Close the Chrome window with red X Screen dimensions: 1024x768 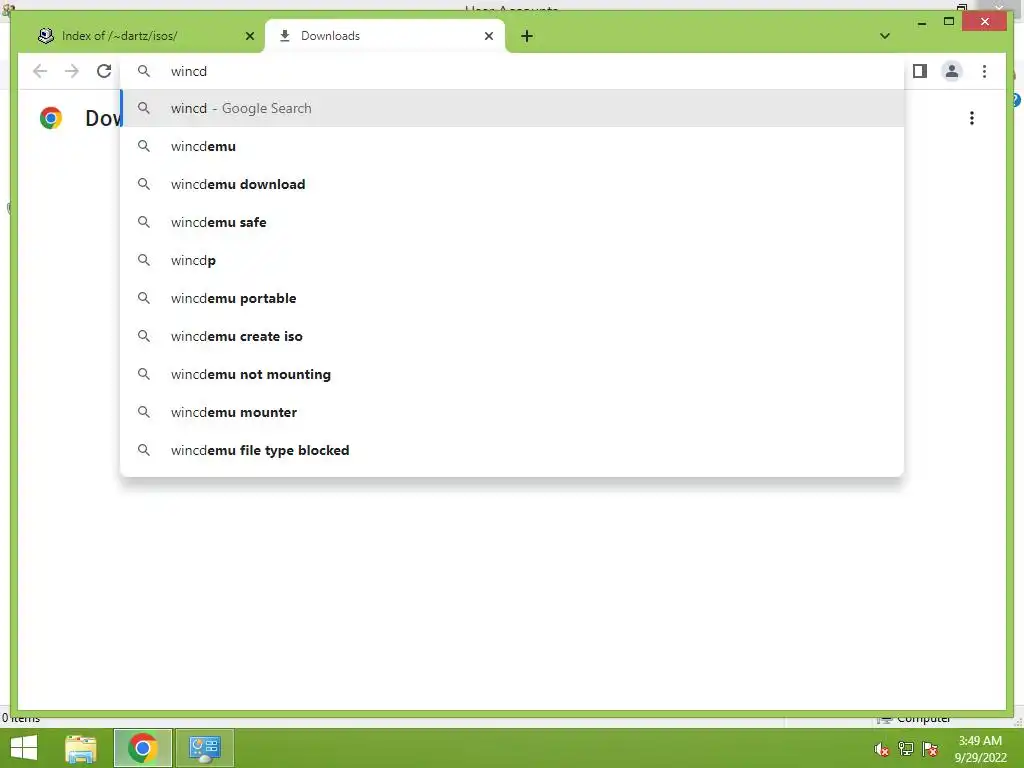pyautogui.click(x=985, y=22)
